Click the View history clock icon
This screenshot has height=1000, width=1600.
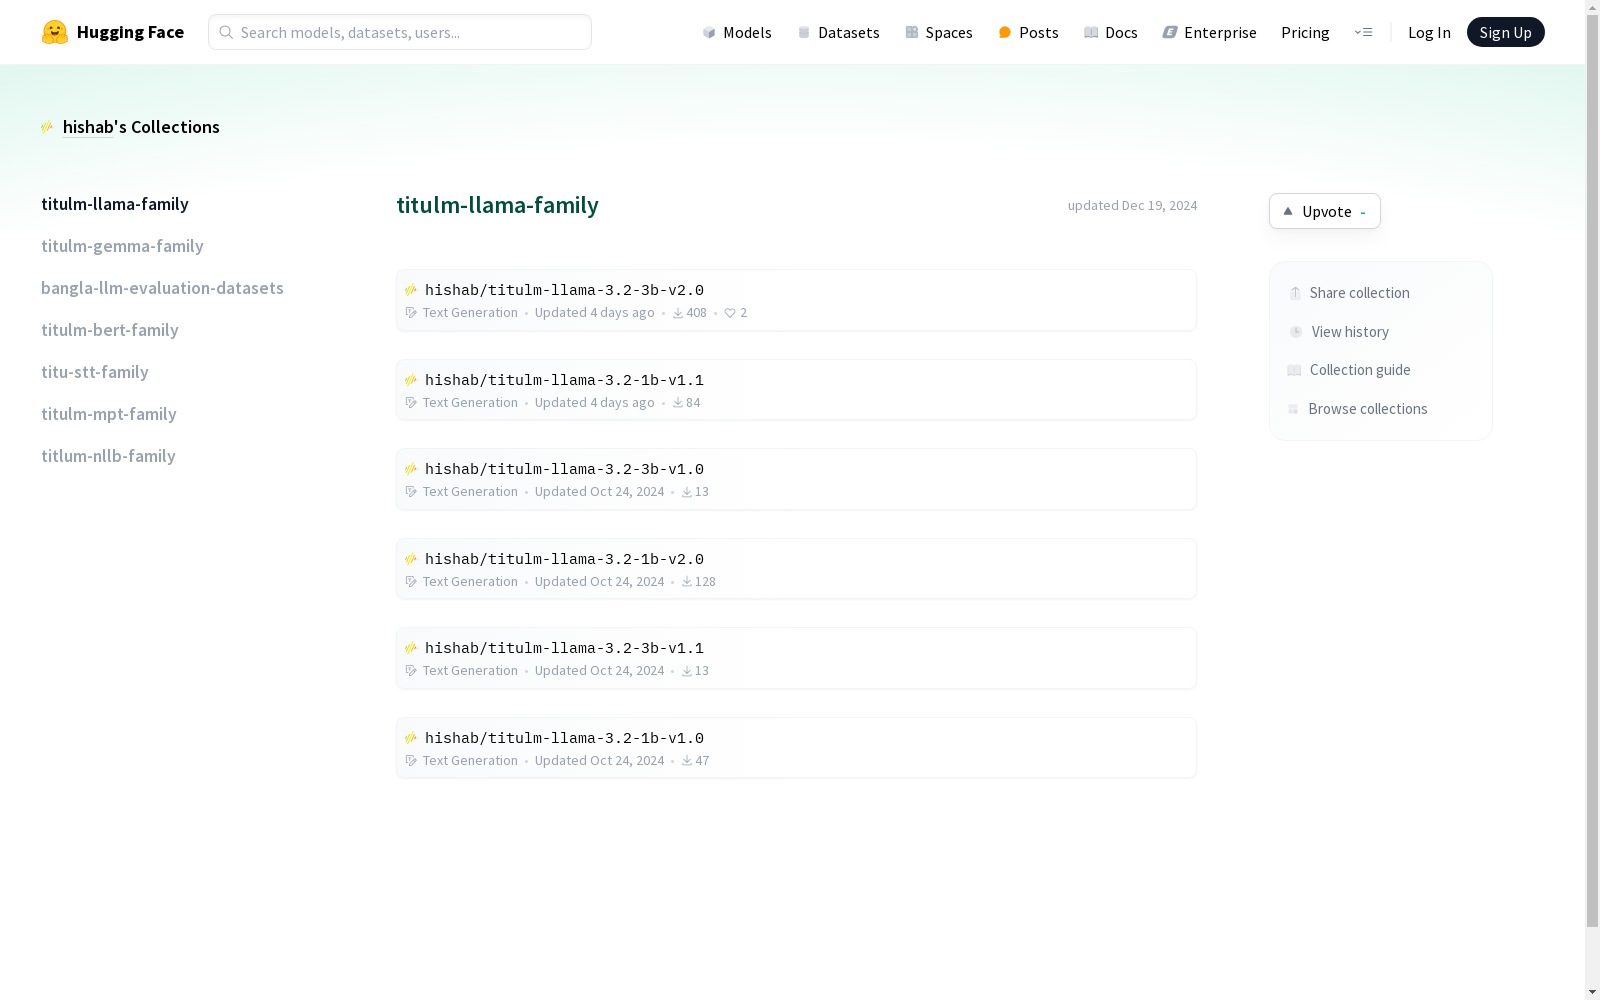tap(1296, 332)
